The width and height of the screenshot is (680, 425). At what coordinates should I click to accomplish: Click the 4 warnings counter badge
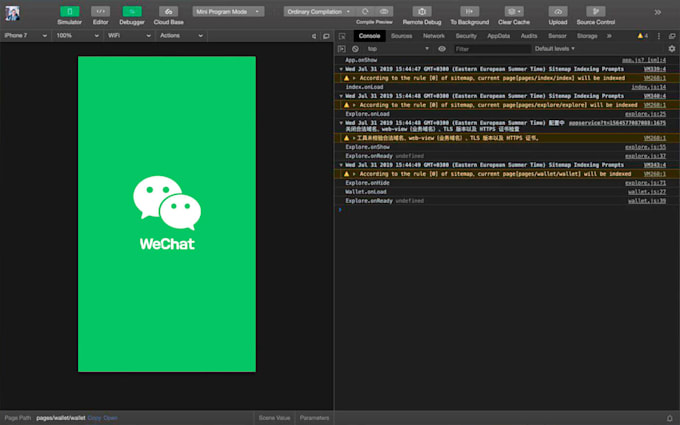[643, 36]
